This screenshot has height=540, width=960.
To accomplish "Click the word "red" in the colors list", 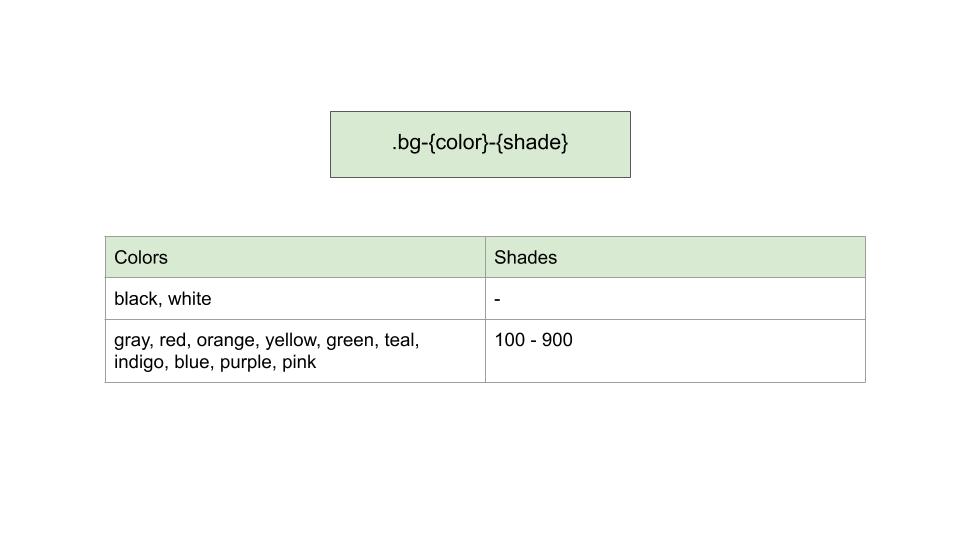I will [173, 341].
